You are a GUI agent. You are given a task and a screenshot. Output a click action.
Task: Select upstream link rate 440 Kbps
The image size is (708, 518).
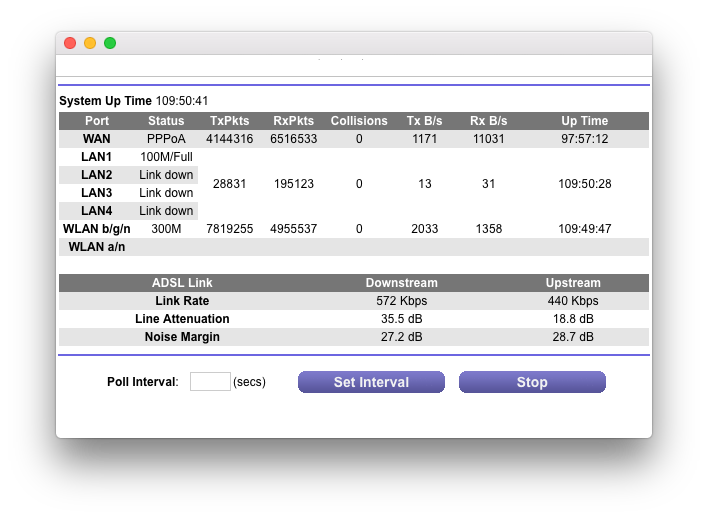coord(573,301)
